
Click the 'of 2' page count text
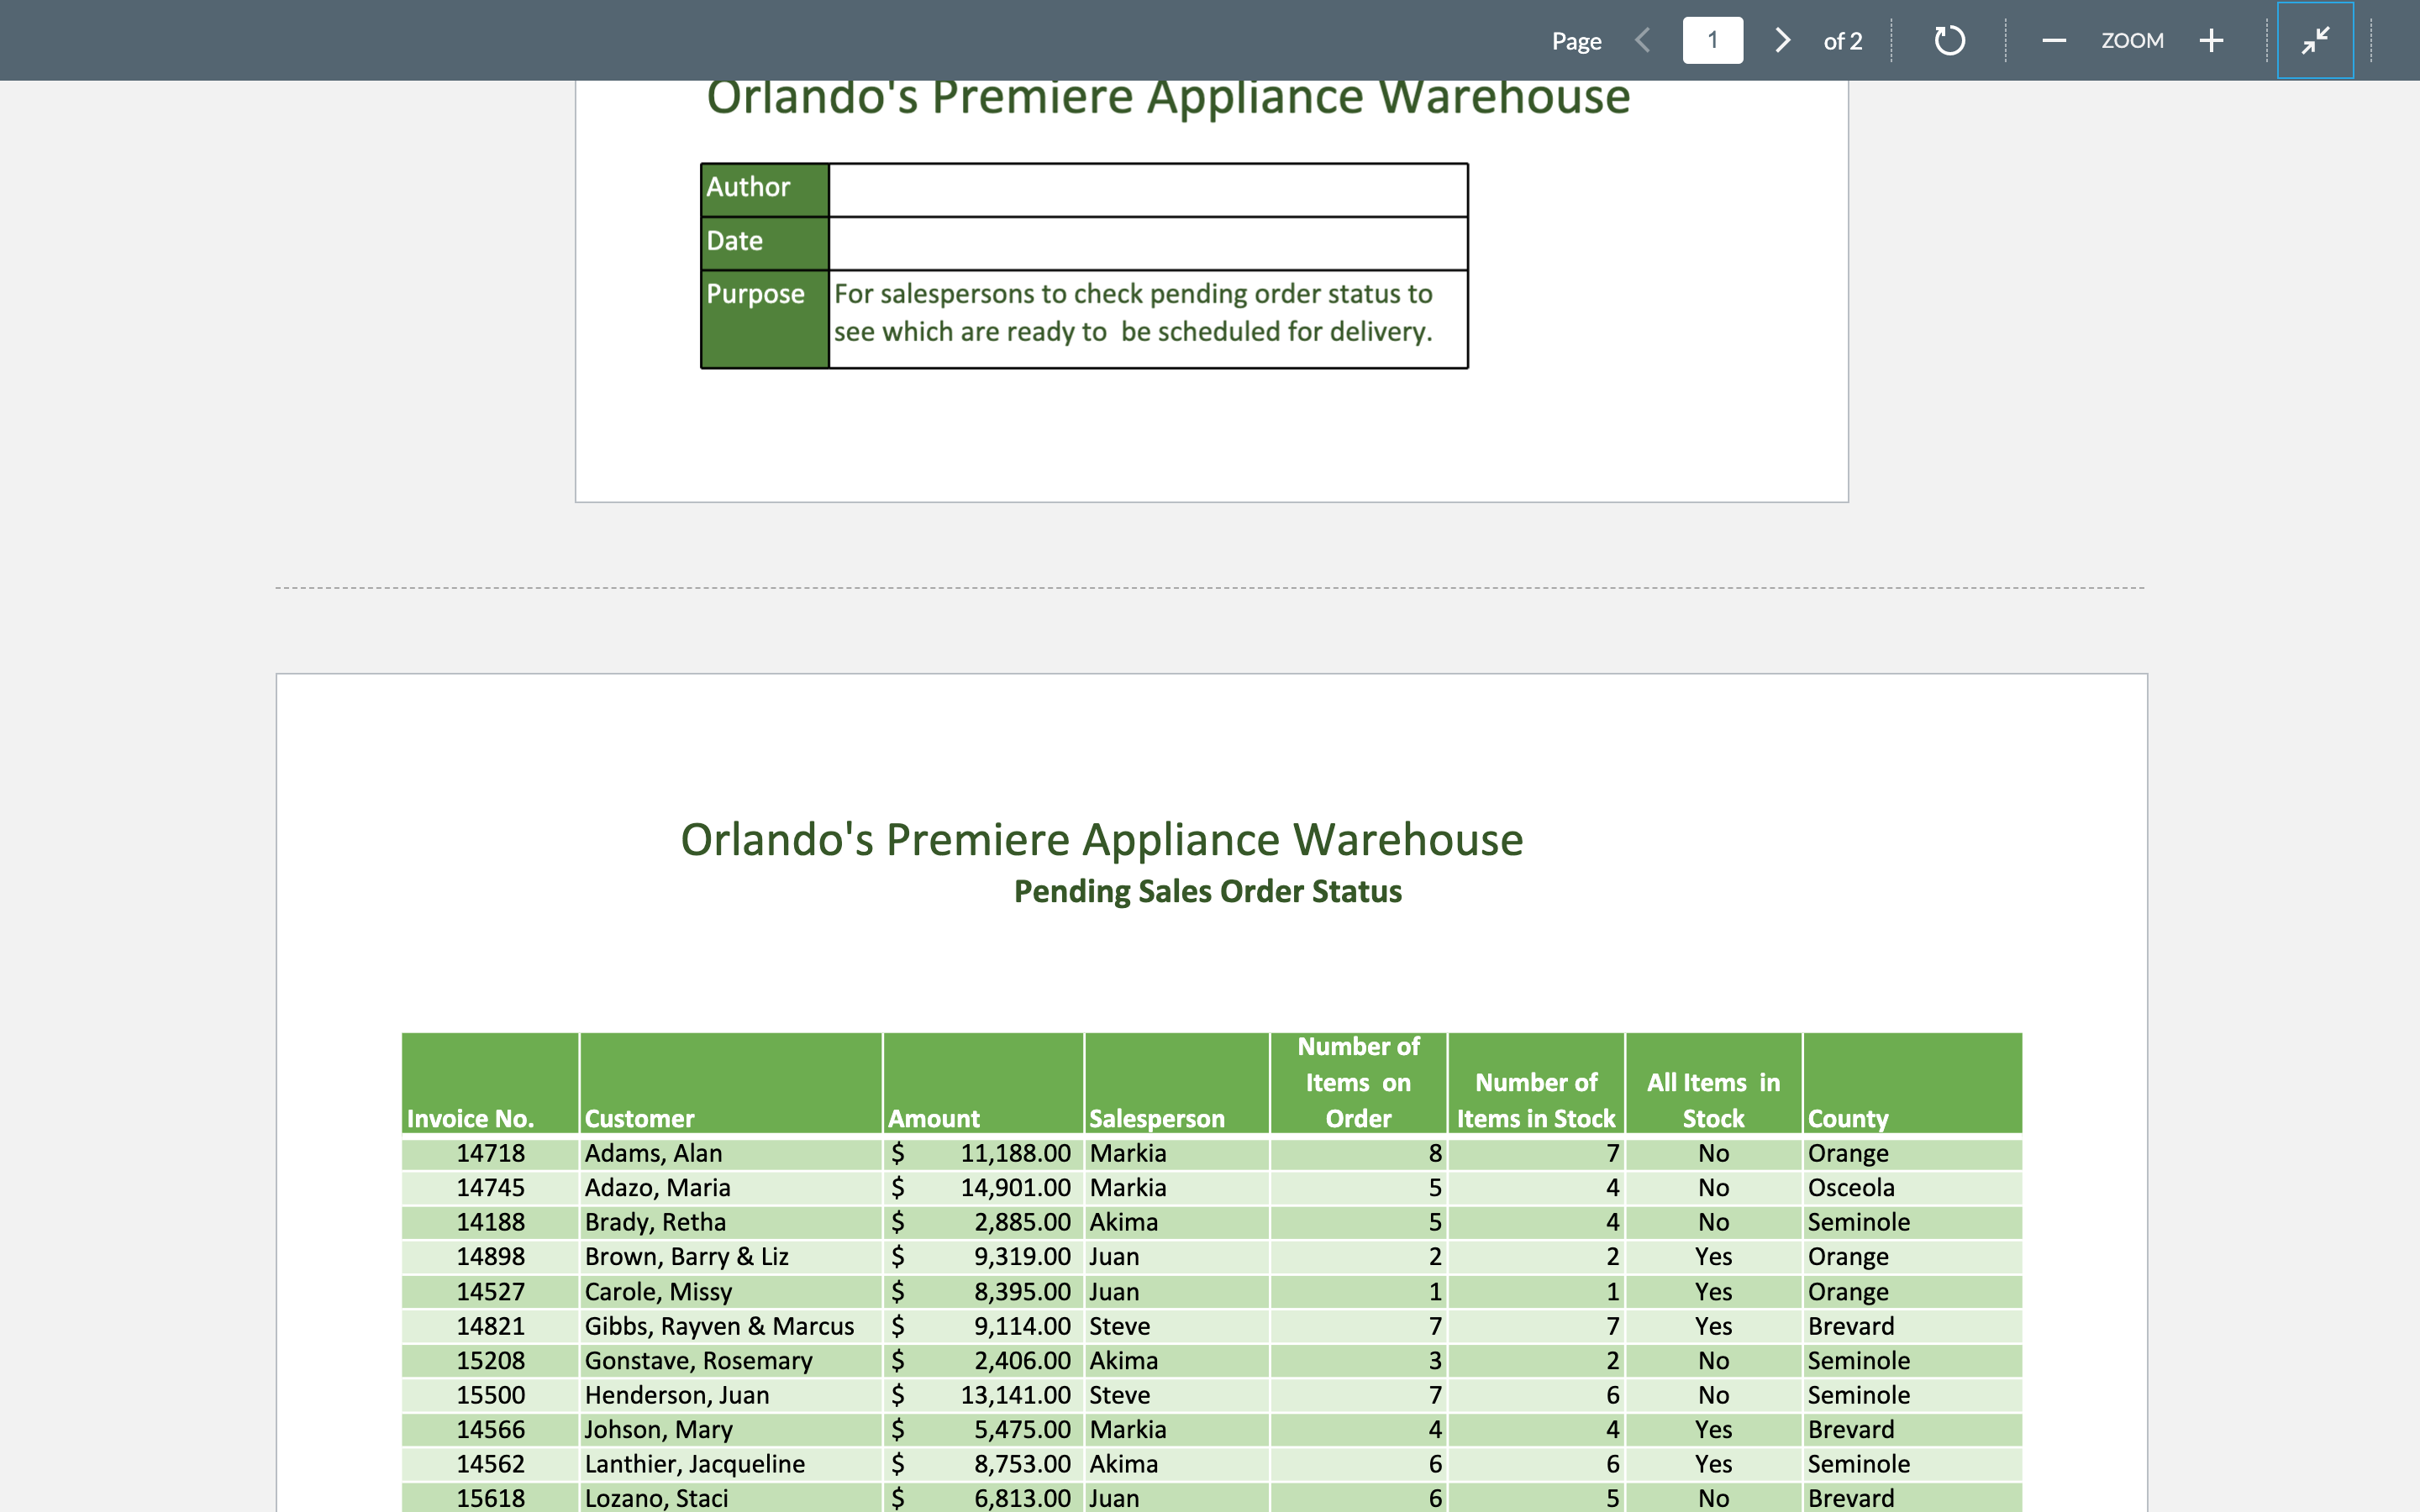point(1842,41)
